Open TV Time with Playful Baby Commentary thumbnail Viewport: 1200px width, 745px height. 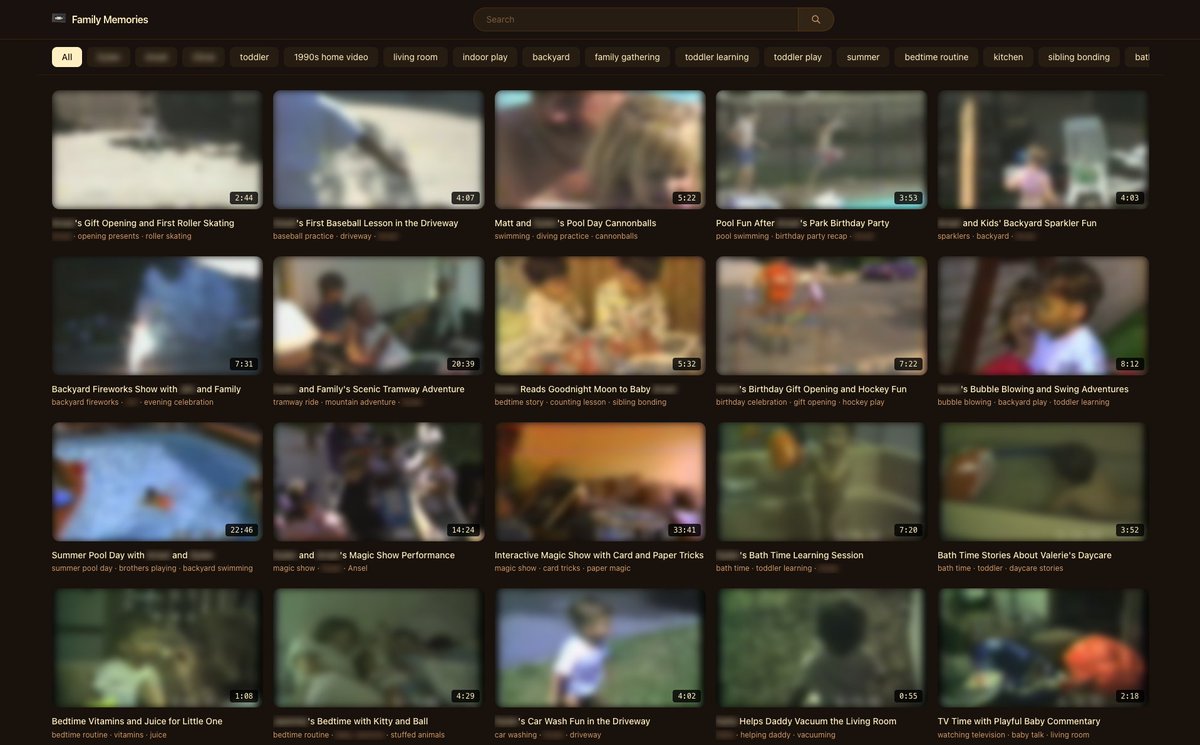pyautogui.click(x=1043, y=647)
